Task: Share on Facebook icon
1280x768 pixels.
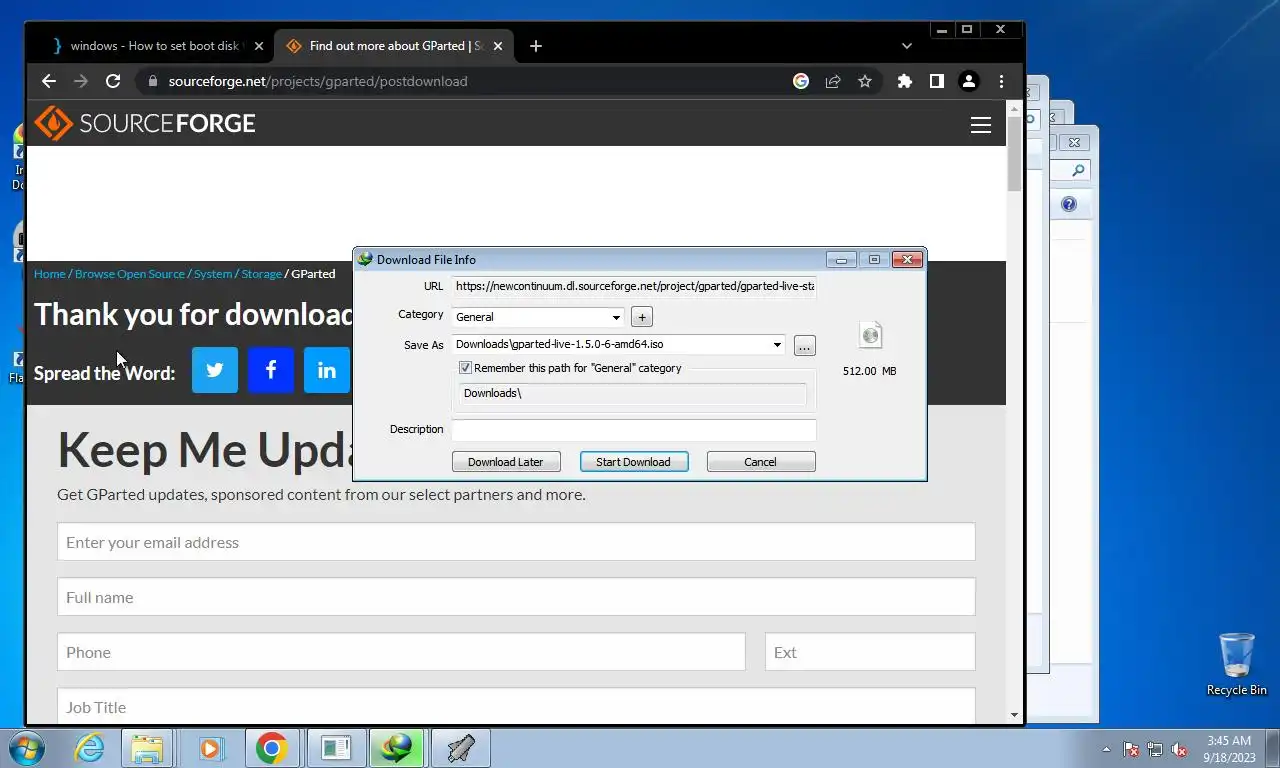Action: (x=271, y=370)
